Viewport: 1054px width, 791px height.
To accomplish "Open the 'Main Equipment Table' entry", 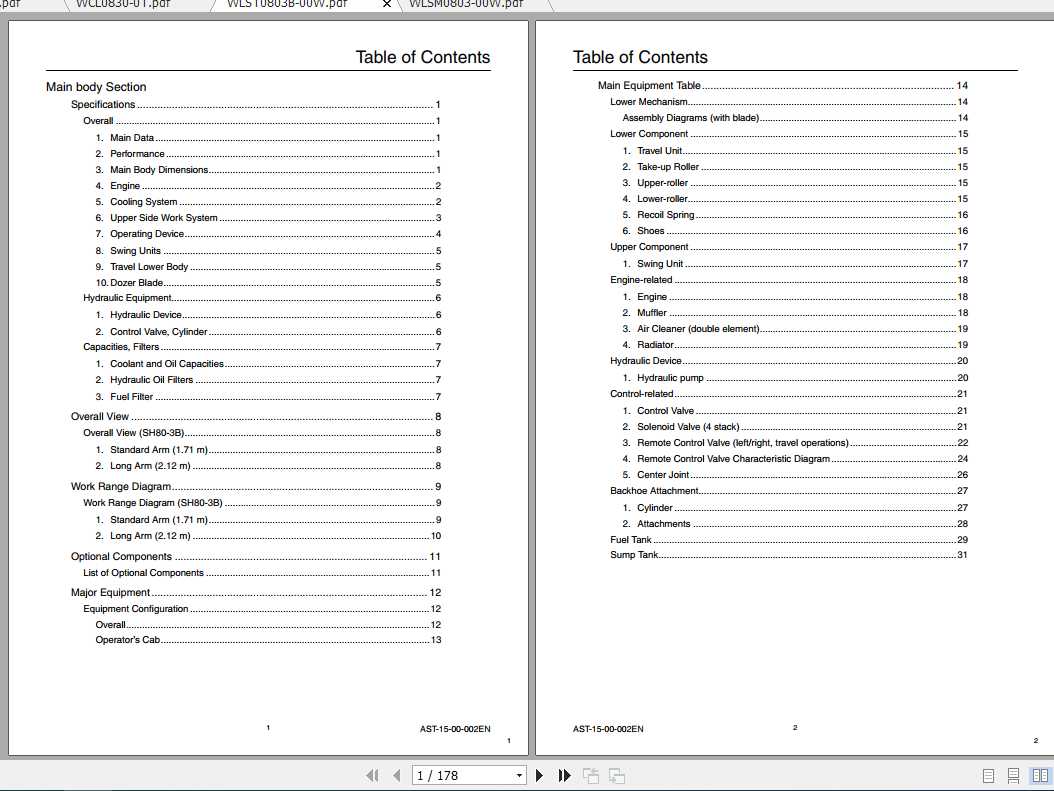I will pos(782,85).
